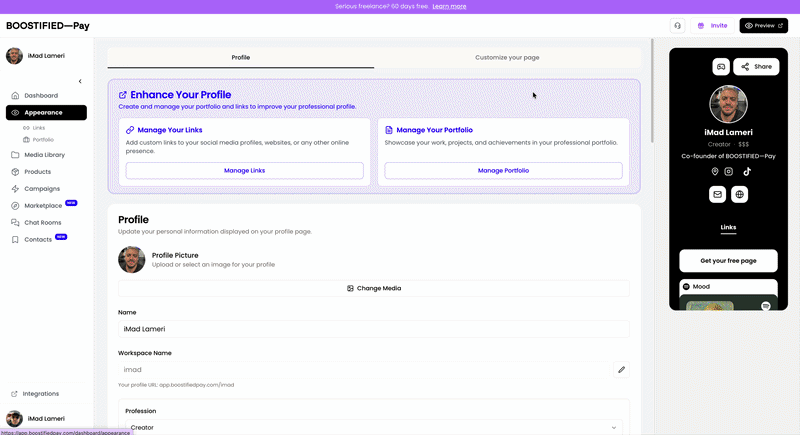Click the preview avatar of iMad Lameri
Screen dimensions: 800x435
[728, 104]
